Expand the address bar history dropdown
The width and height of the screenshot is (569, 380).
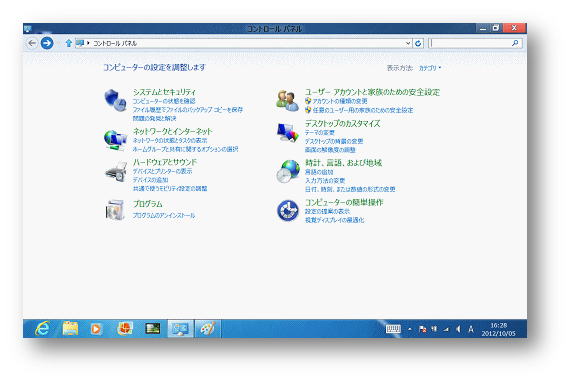[408, 43]
